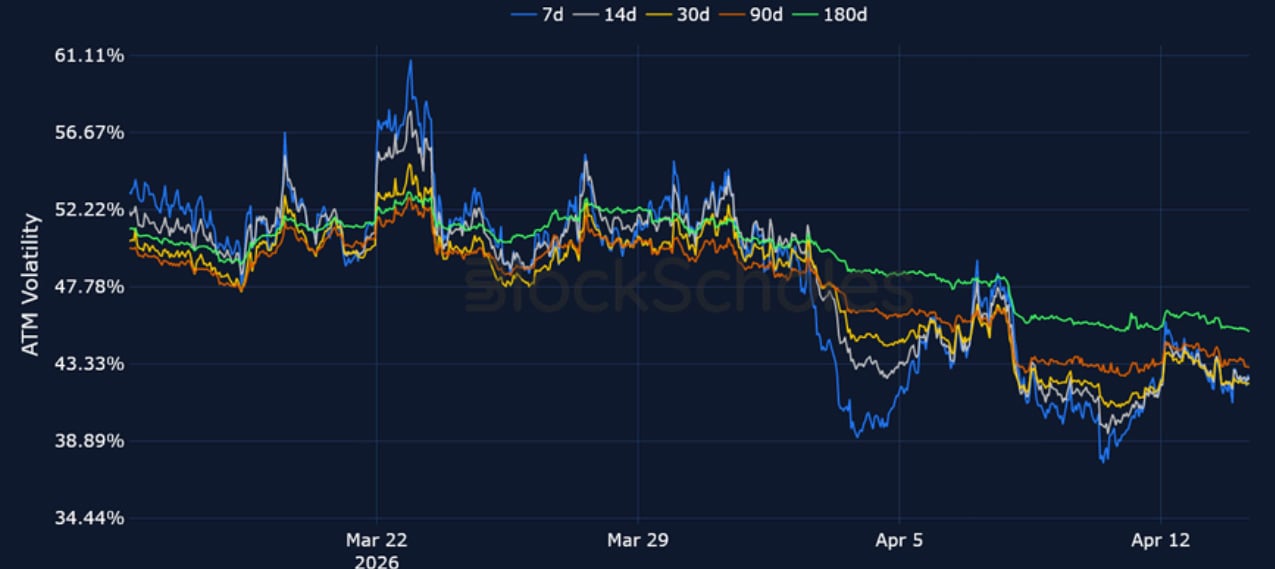Click the 61.11% y-axis tick label

pyautogui.click(x=89, y=56)
